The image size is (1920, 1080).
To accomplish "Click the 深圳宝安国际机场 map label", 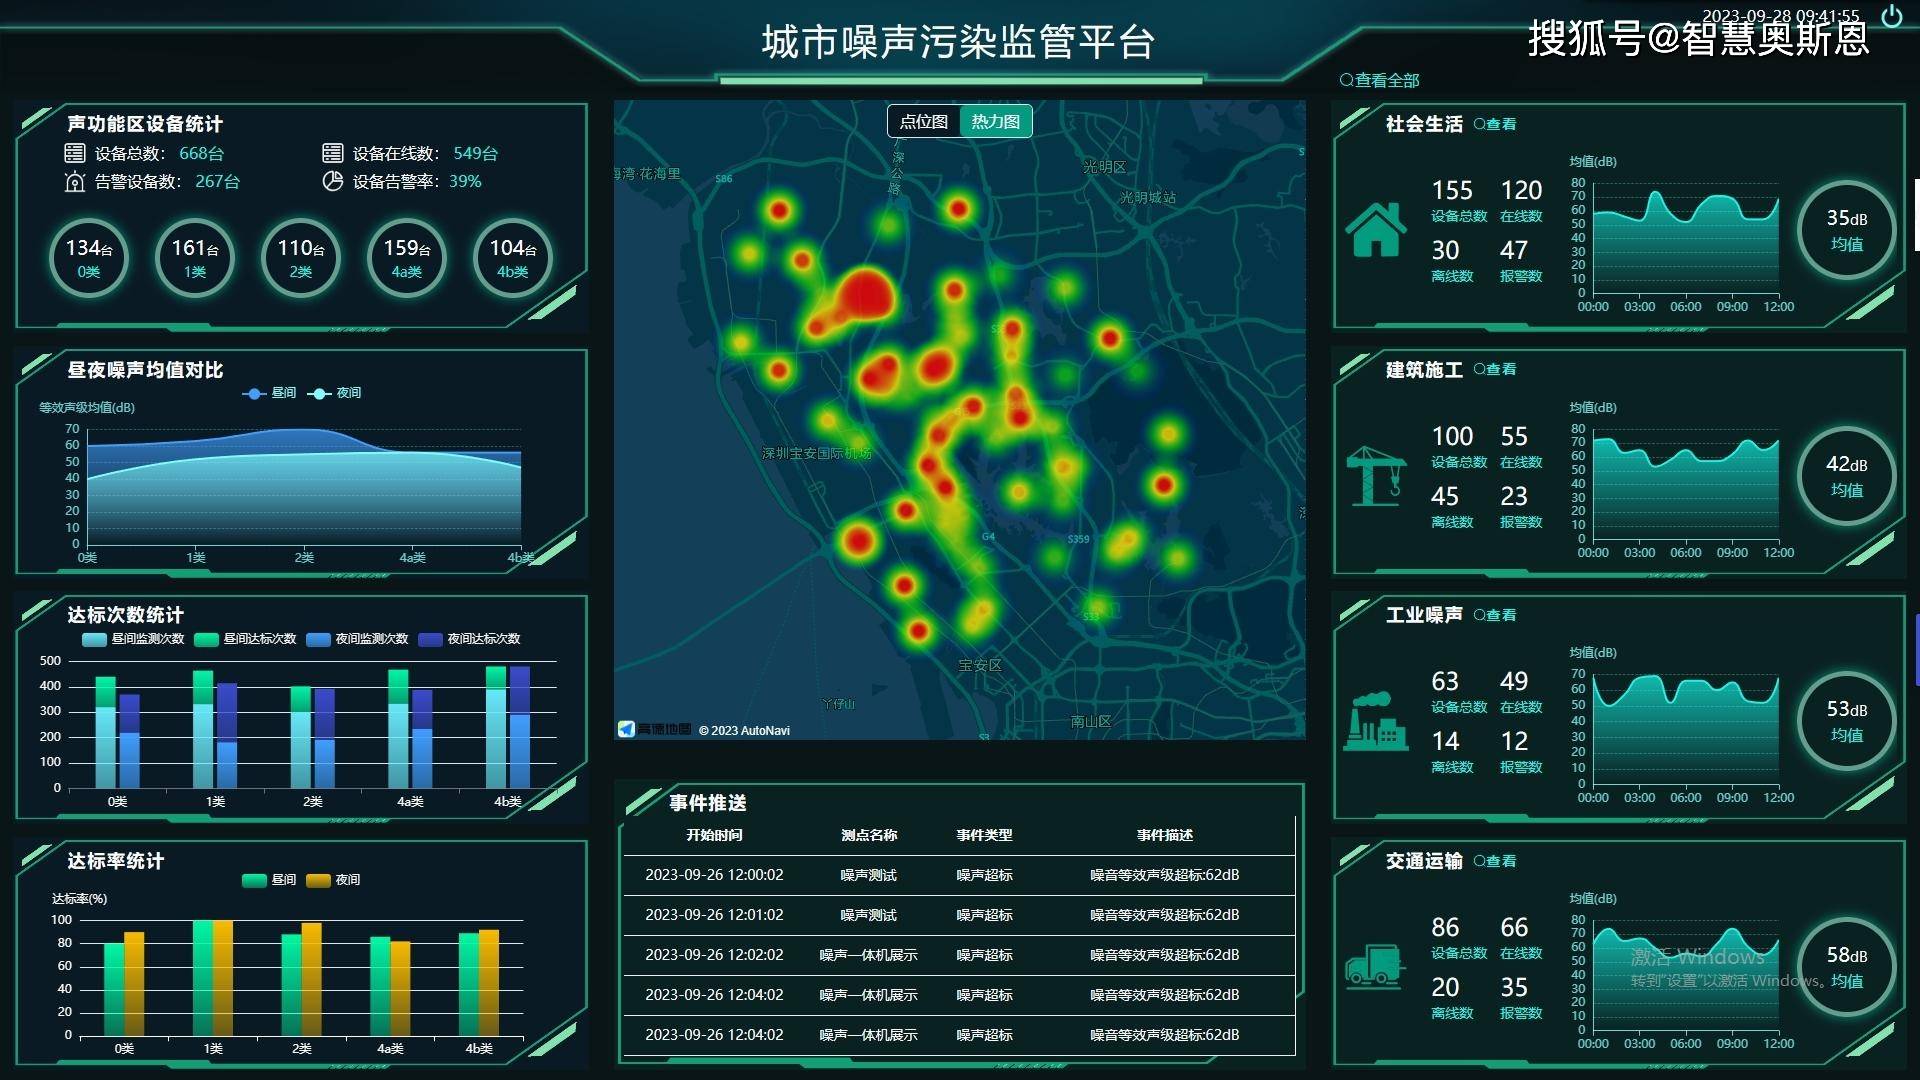I will pos(816,453).
